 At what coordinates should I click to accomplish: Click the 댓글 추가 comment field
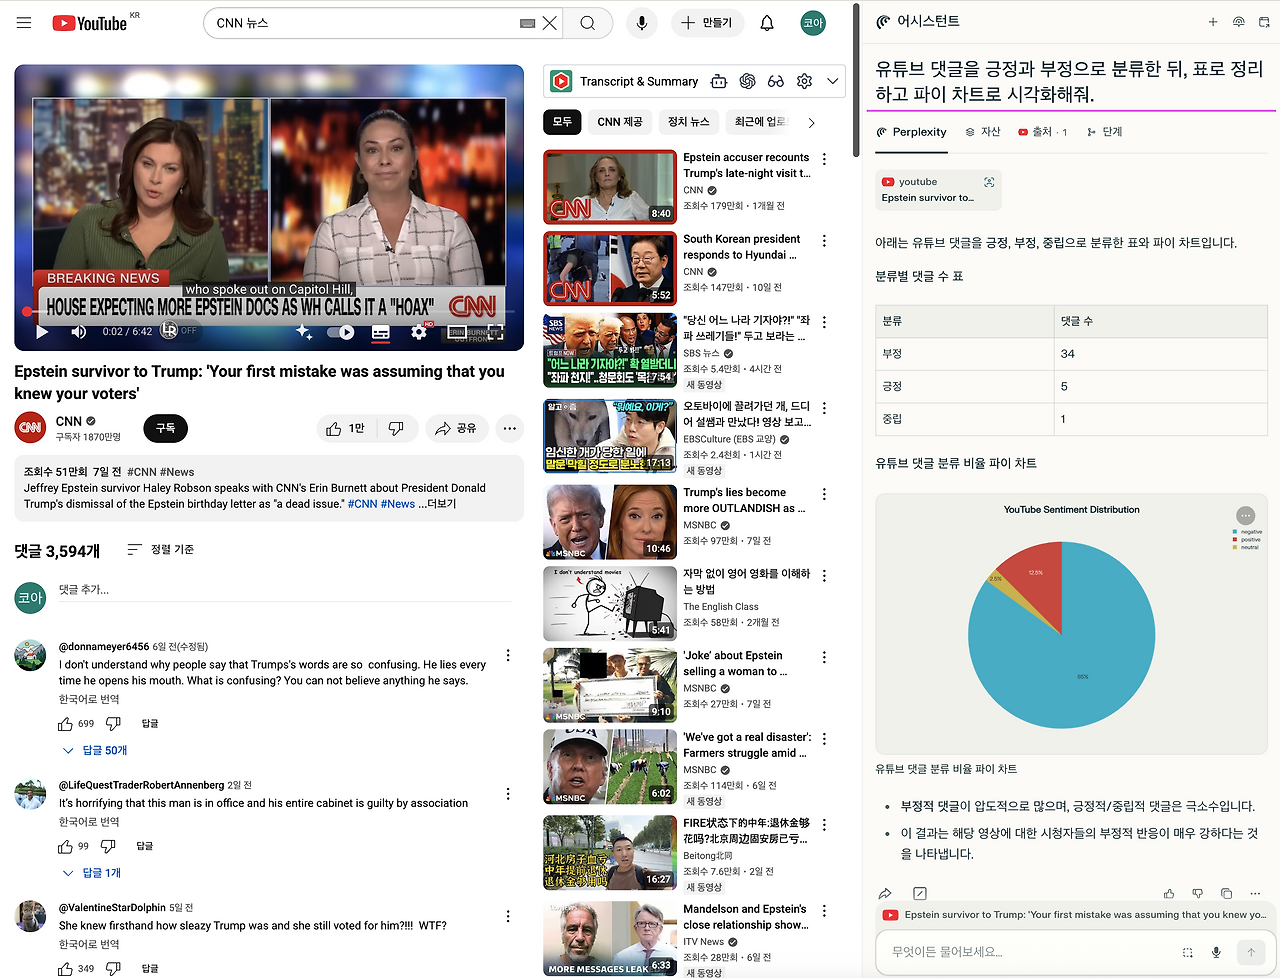285,591
